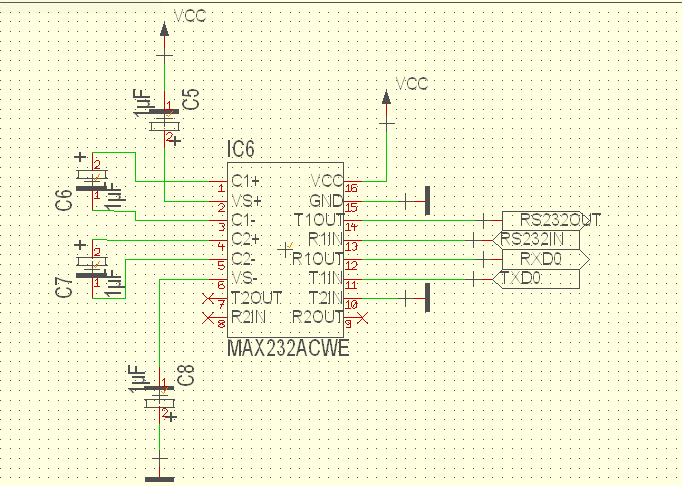Click the T1OUT pin label on IC6
Image resolution: width=682 pixels, height=486 pixels.
coord(319,220)
